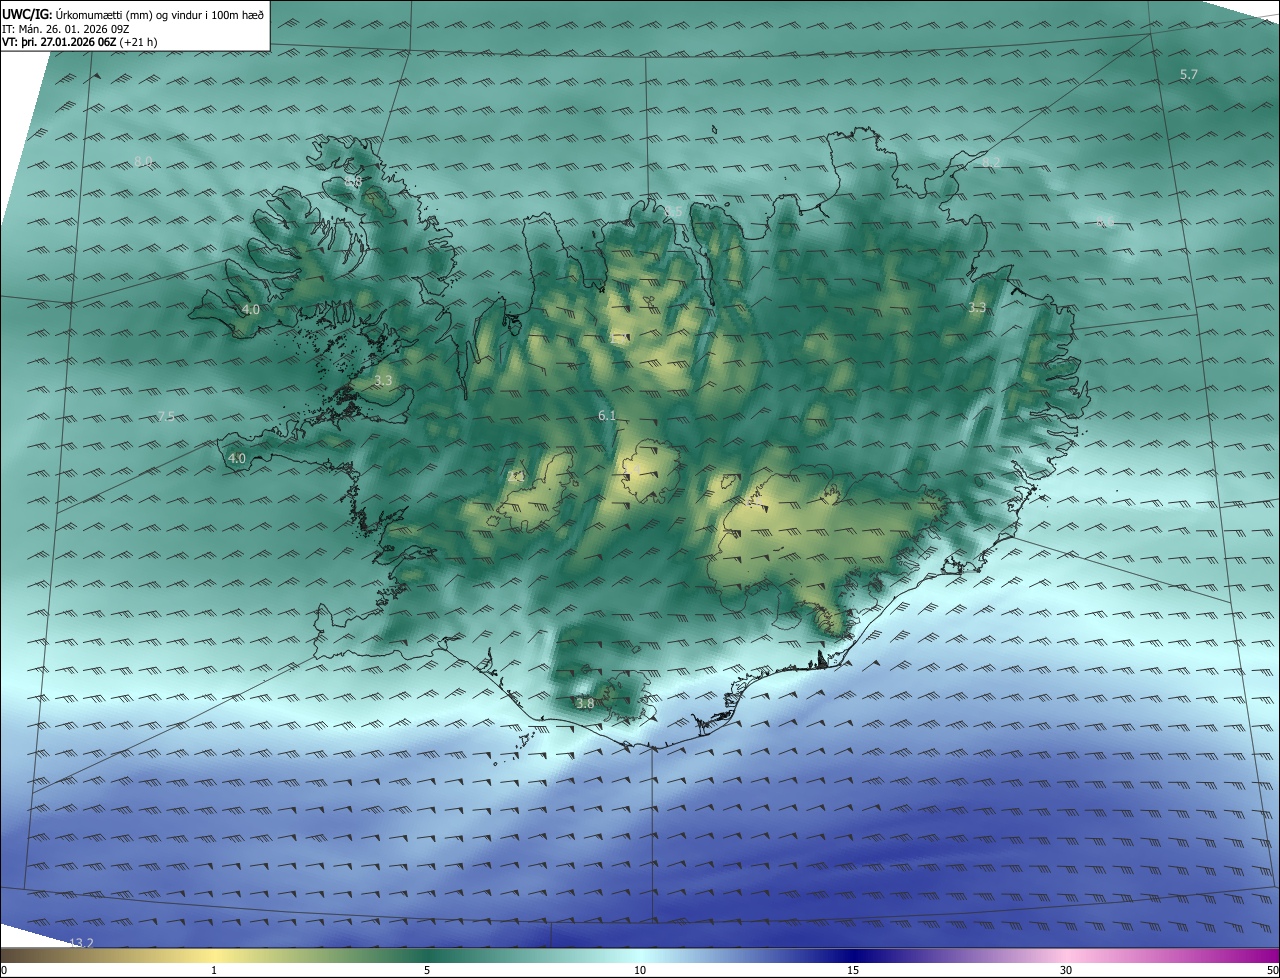1280x978 pixels.
Task: Click the 30 tick on the colour scale
Action: (x=1066, y=970)
